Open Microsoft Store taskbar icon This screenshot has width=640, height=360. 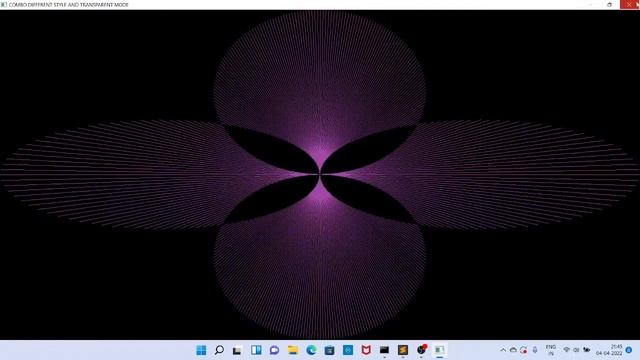(x=329, y=350)
